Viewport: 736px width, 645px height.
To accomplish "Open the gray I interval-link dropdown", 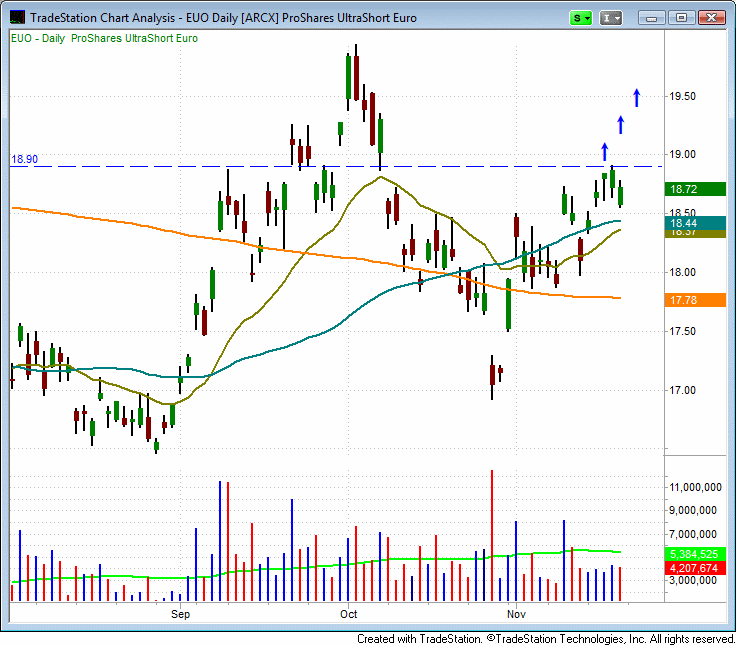I will click(x=611, y=18).
